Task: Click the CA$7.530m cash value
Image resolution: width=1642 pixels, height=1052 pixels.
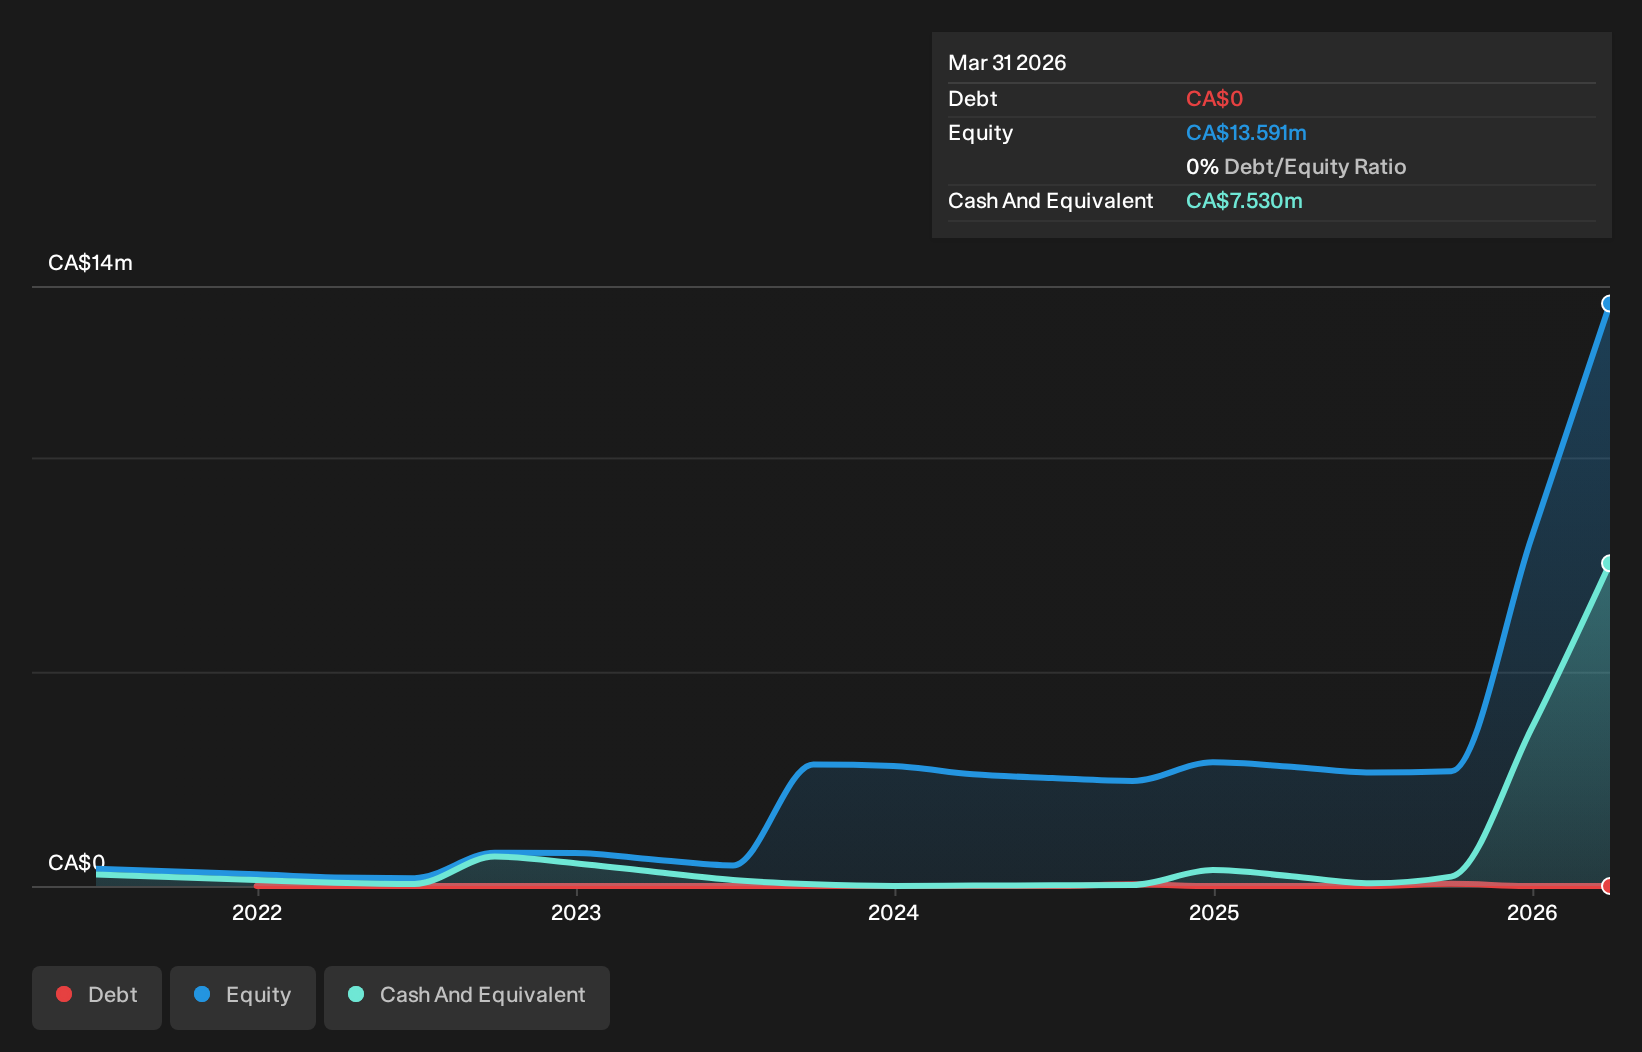Action: coord(1244,201)
